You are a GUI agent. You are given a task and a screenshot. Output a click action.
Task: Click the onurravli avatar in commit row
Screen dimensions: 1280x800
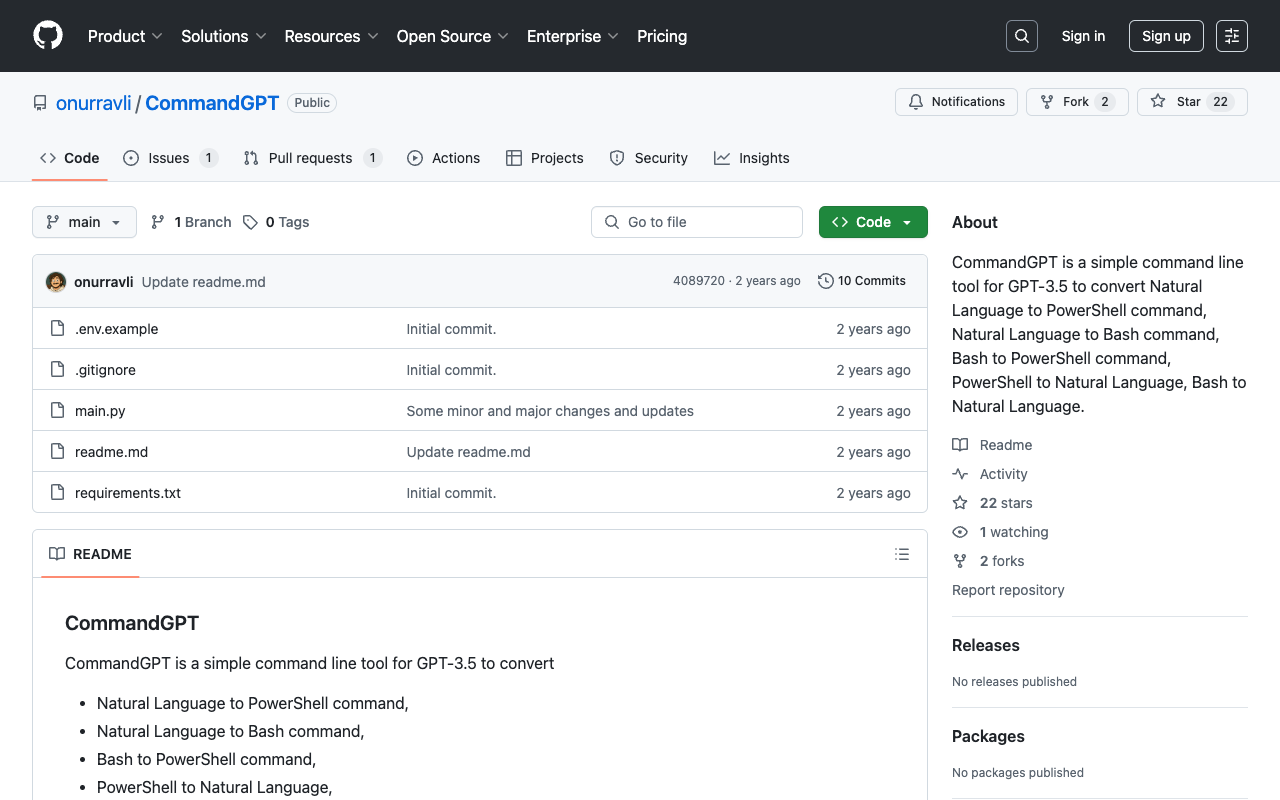tap(56, 282)
